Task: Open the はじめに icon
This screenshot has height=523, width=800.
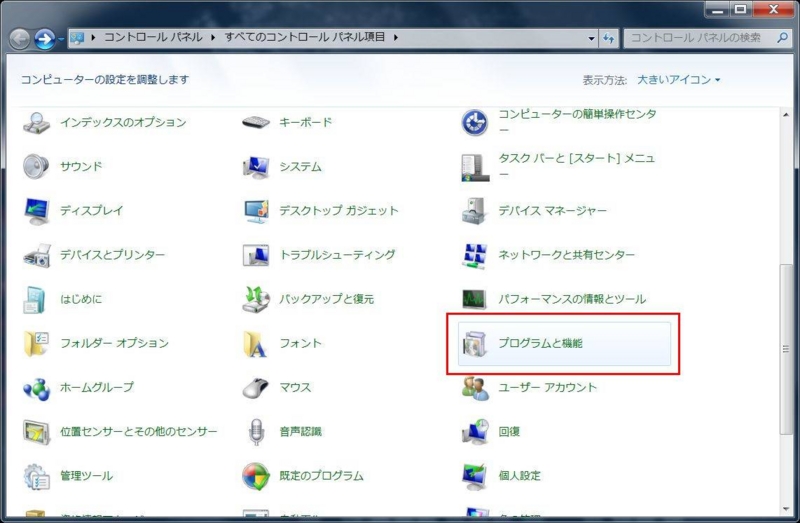Action: [35, 300]
